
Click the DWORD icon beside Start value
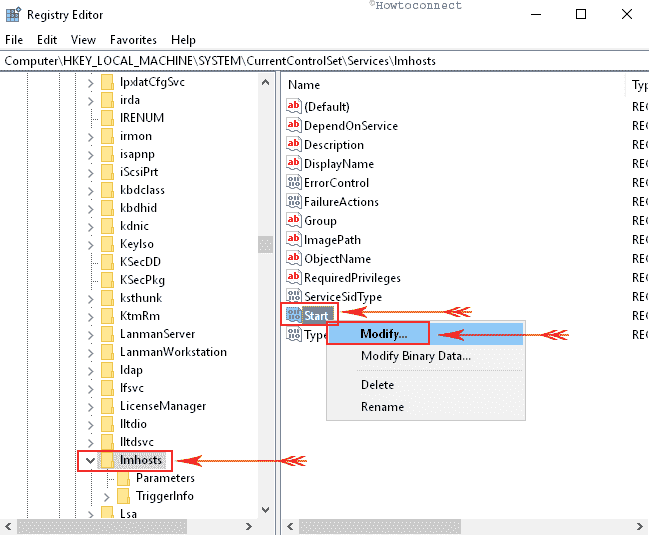pyautogui.click(x=293, y=315)
